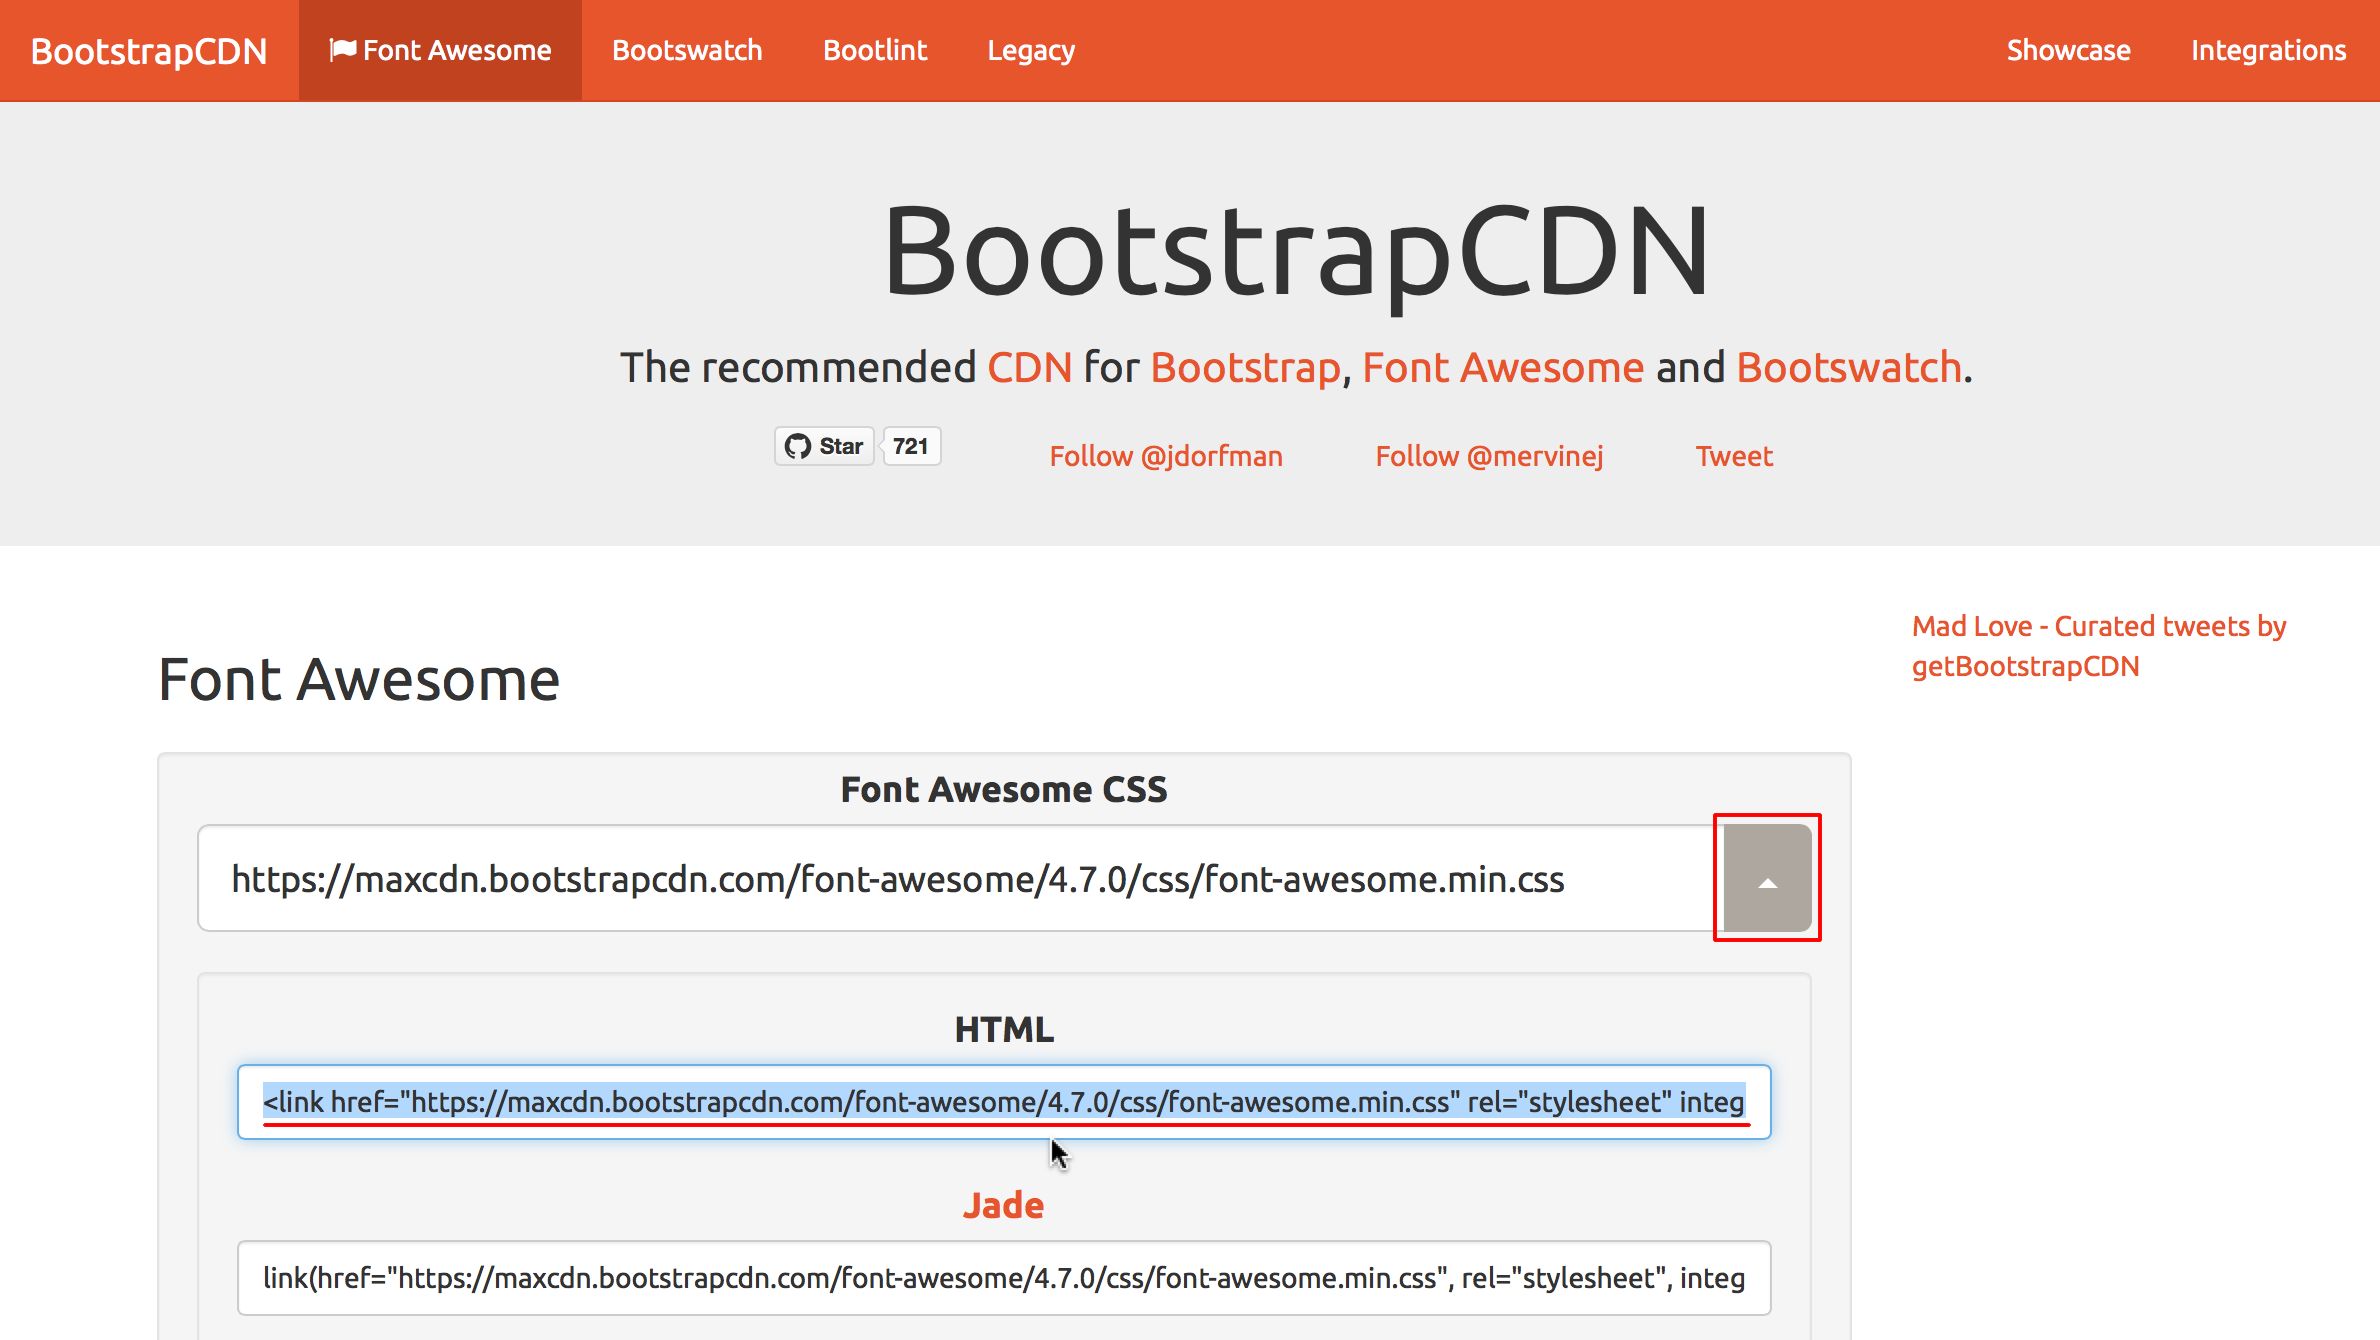Click the Jade link snippet input field

pos(1004,1278)
